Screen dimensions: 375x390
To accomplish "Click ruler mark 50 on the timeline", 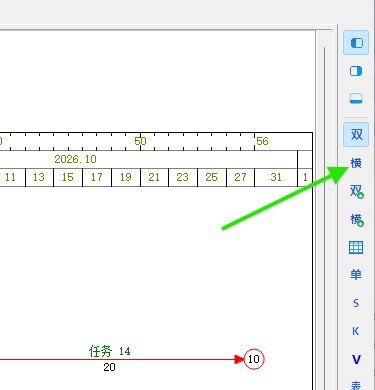I will [140, 141].
